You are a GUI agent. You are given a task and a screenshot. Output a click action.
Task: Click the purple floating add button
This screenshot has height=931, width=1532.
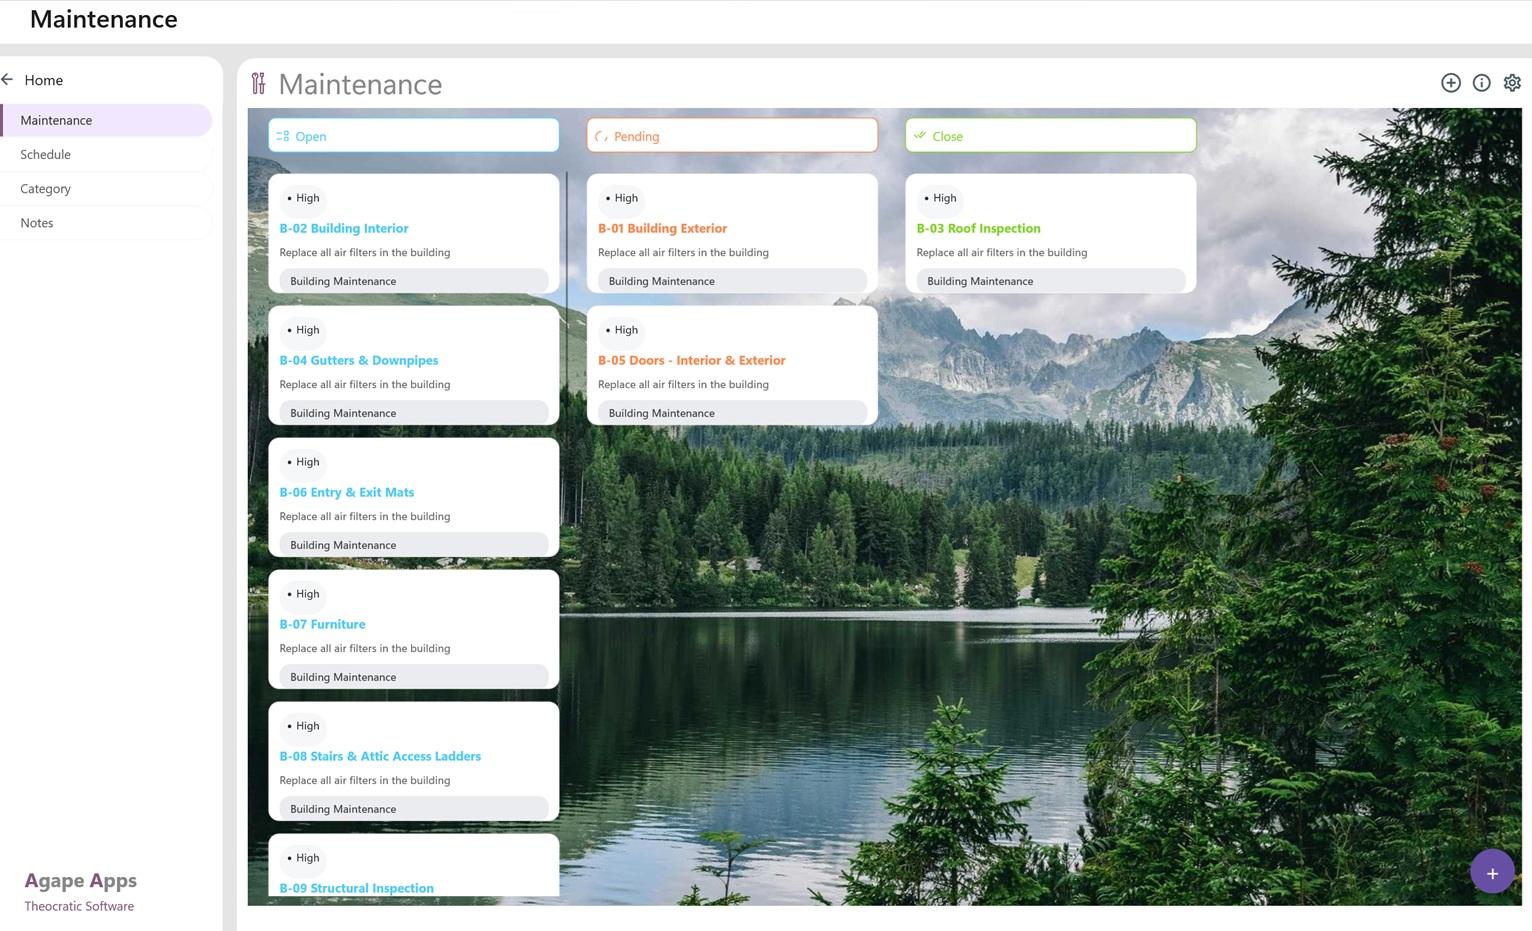[1491, 873]
